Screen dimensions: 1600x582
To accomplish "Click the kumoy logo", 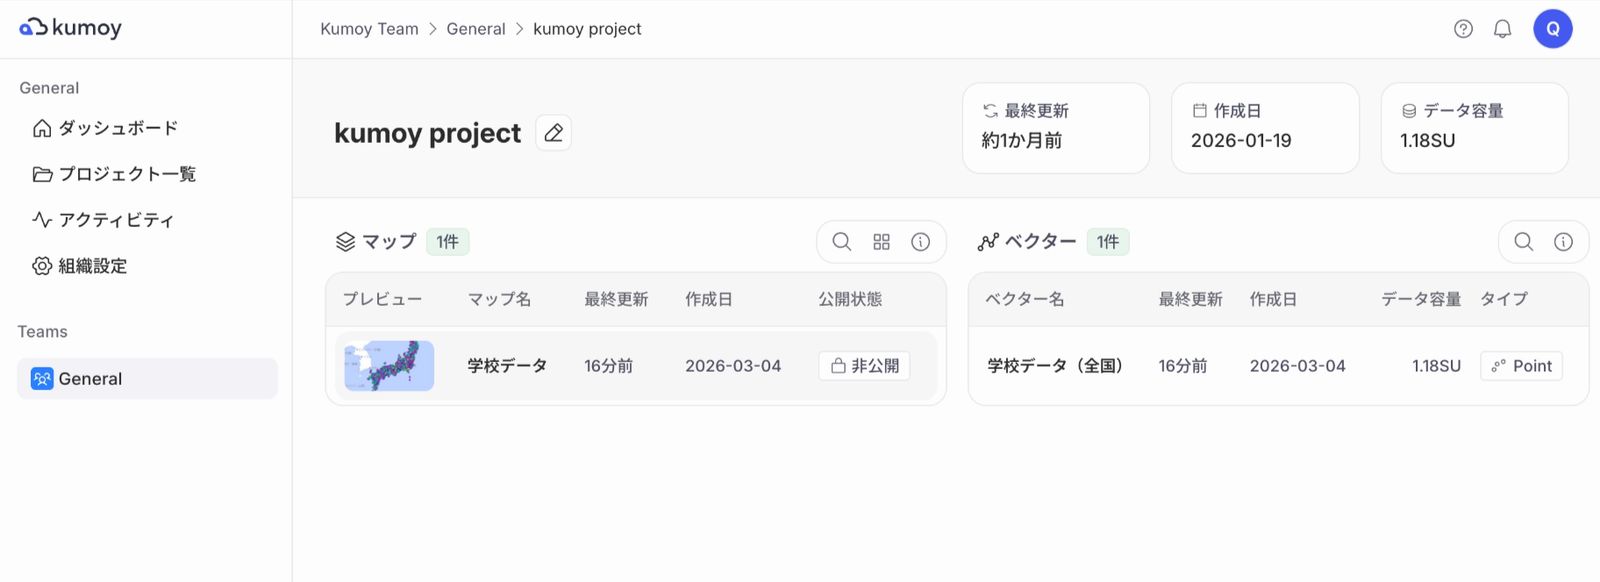I will [x=70, y=28].
